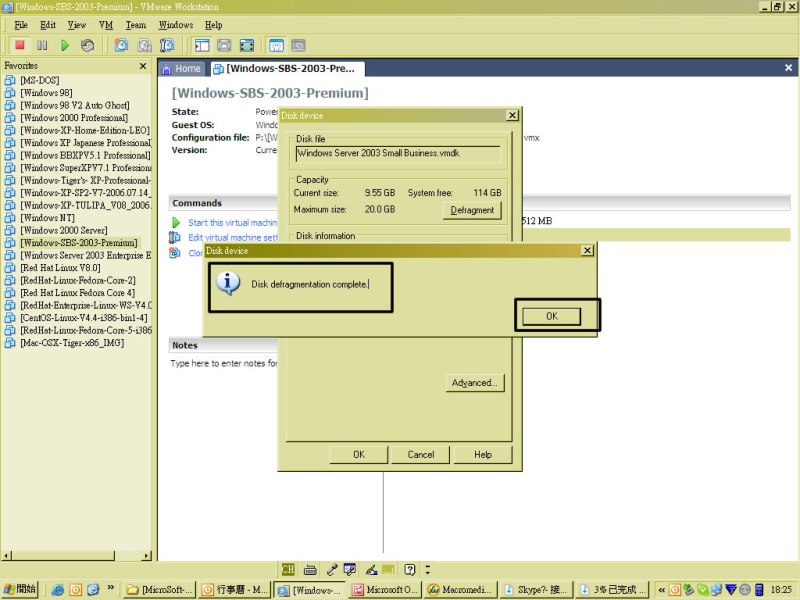Image resolution: width=800 pixels, height=600 pixels.
Task: Select [Windows 2000 Professional] in Favorites
Action: click(x=74, y=118)
